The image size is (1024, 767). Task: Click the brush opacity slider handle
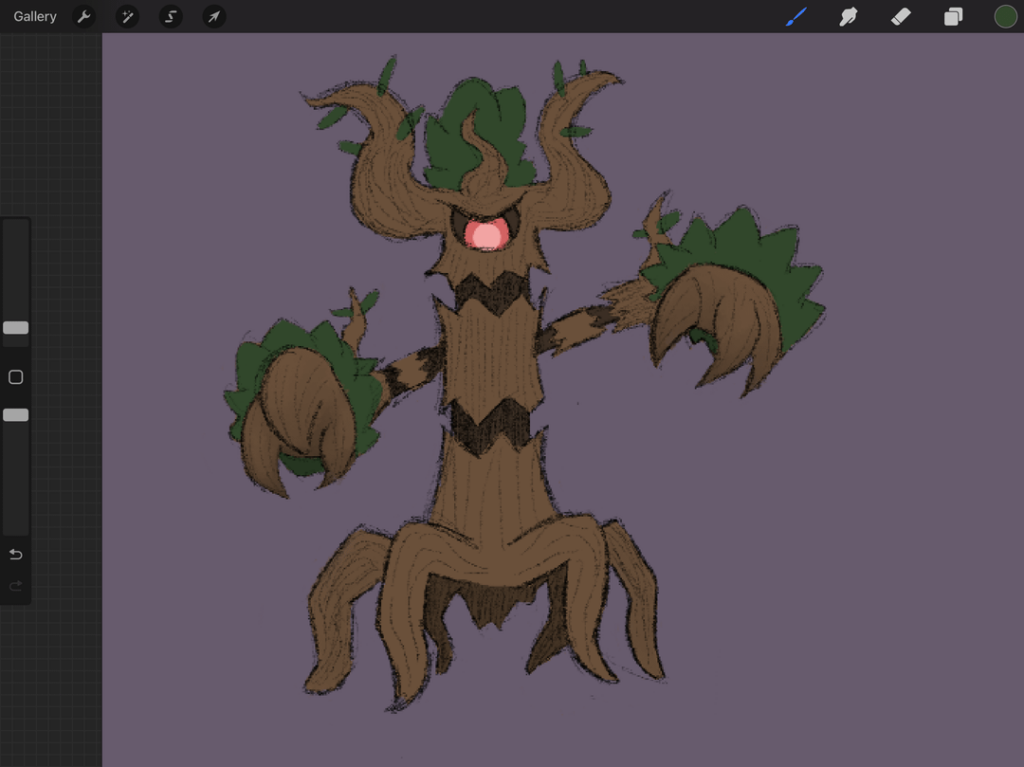[16, 415]
